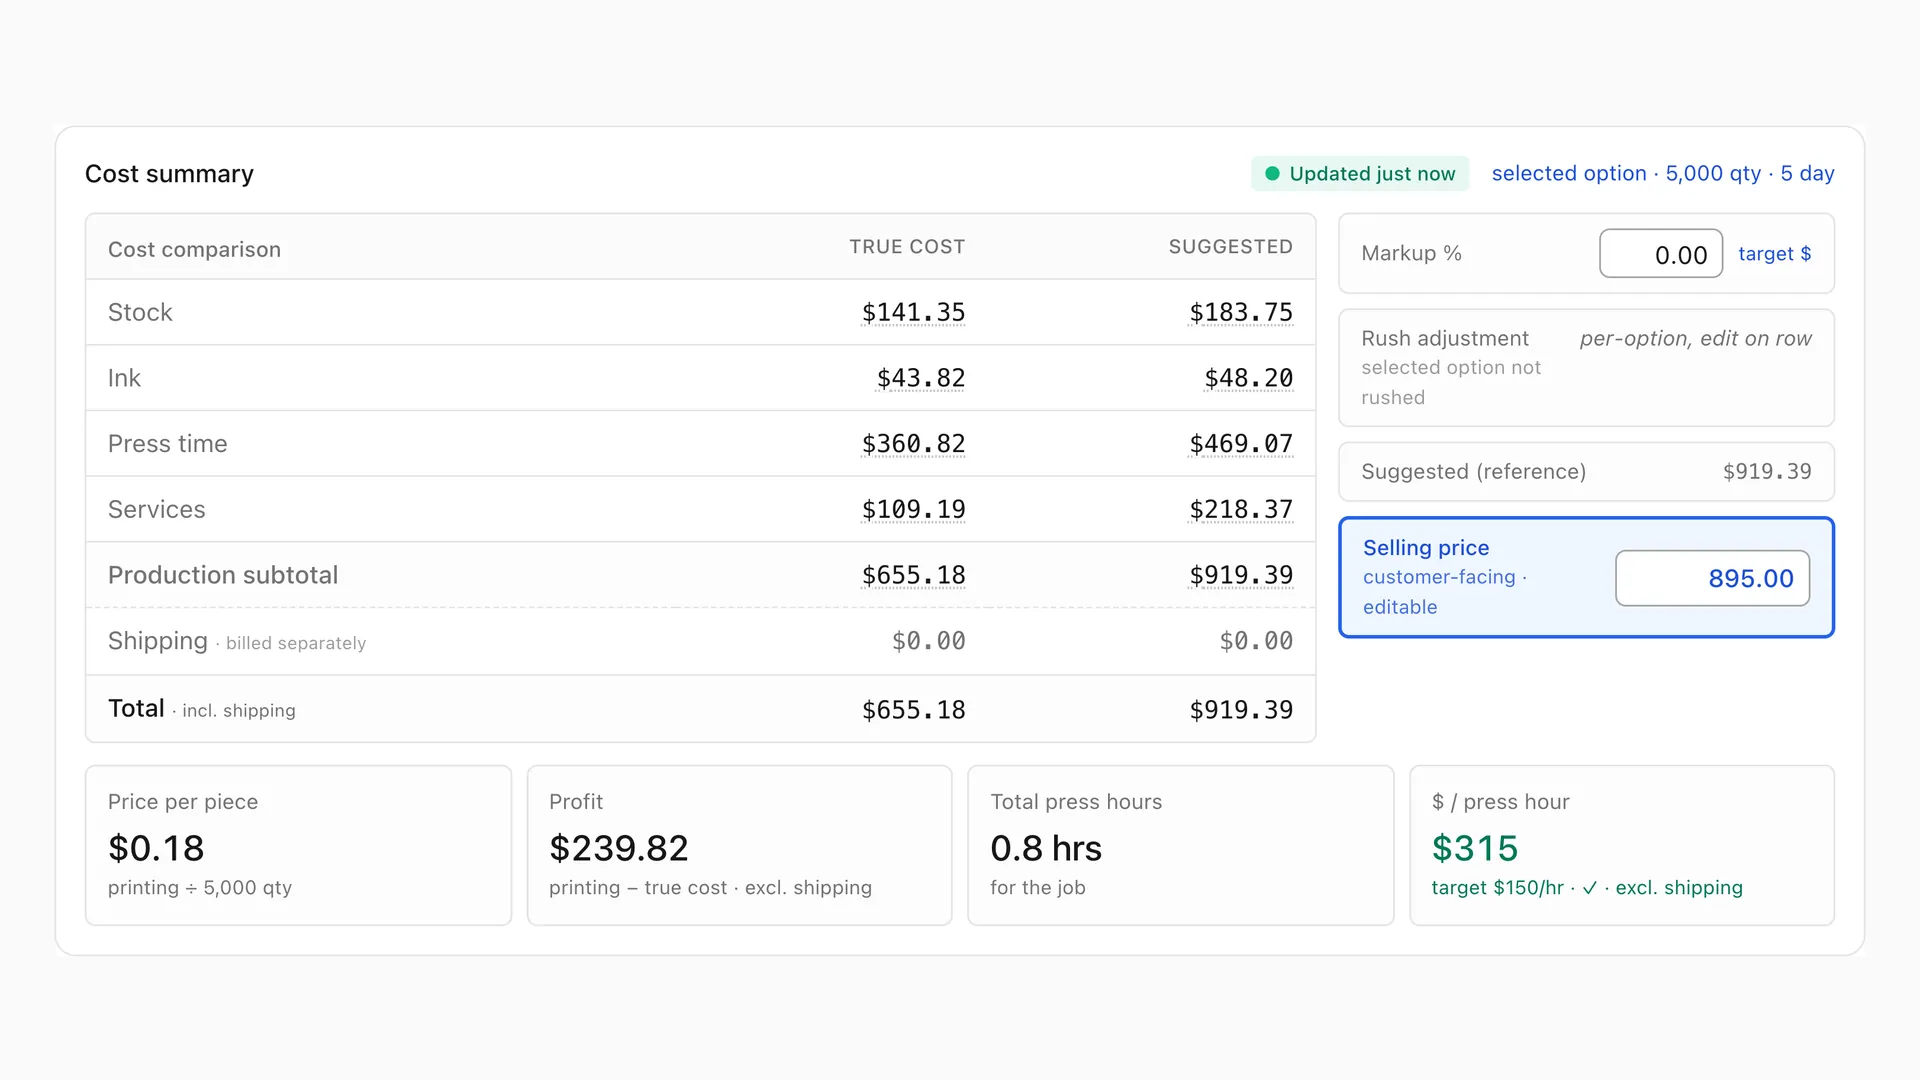Click the 'Selling price' label
1920x1080 pixels.
tap(1425, 548)
